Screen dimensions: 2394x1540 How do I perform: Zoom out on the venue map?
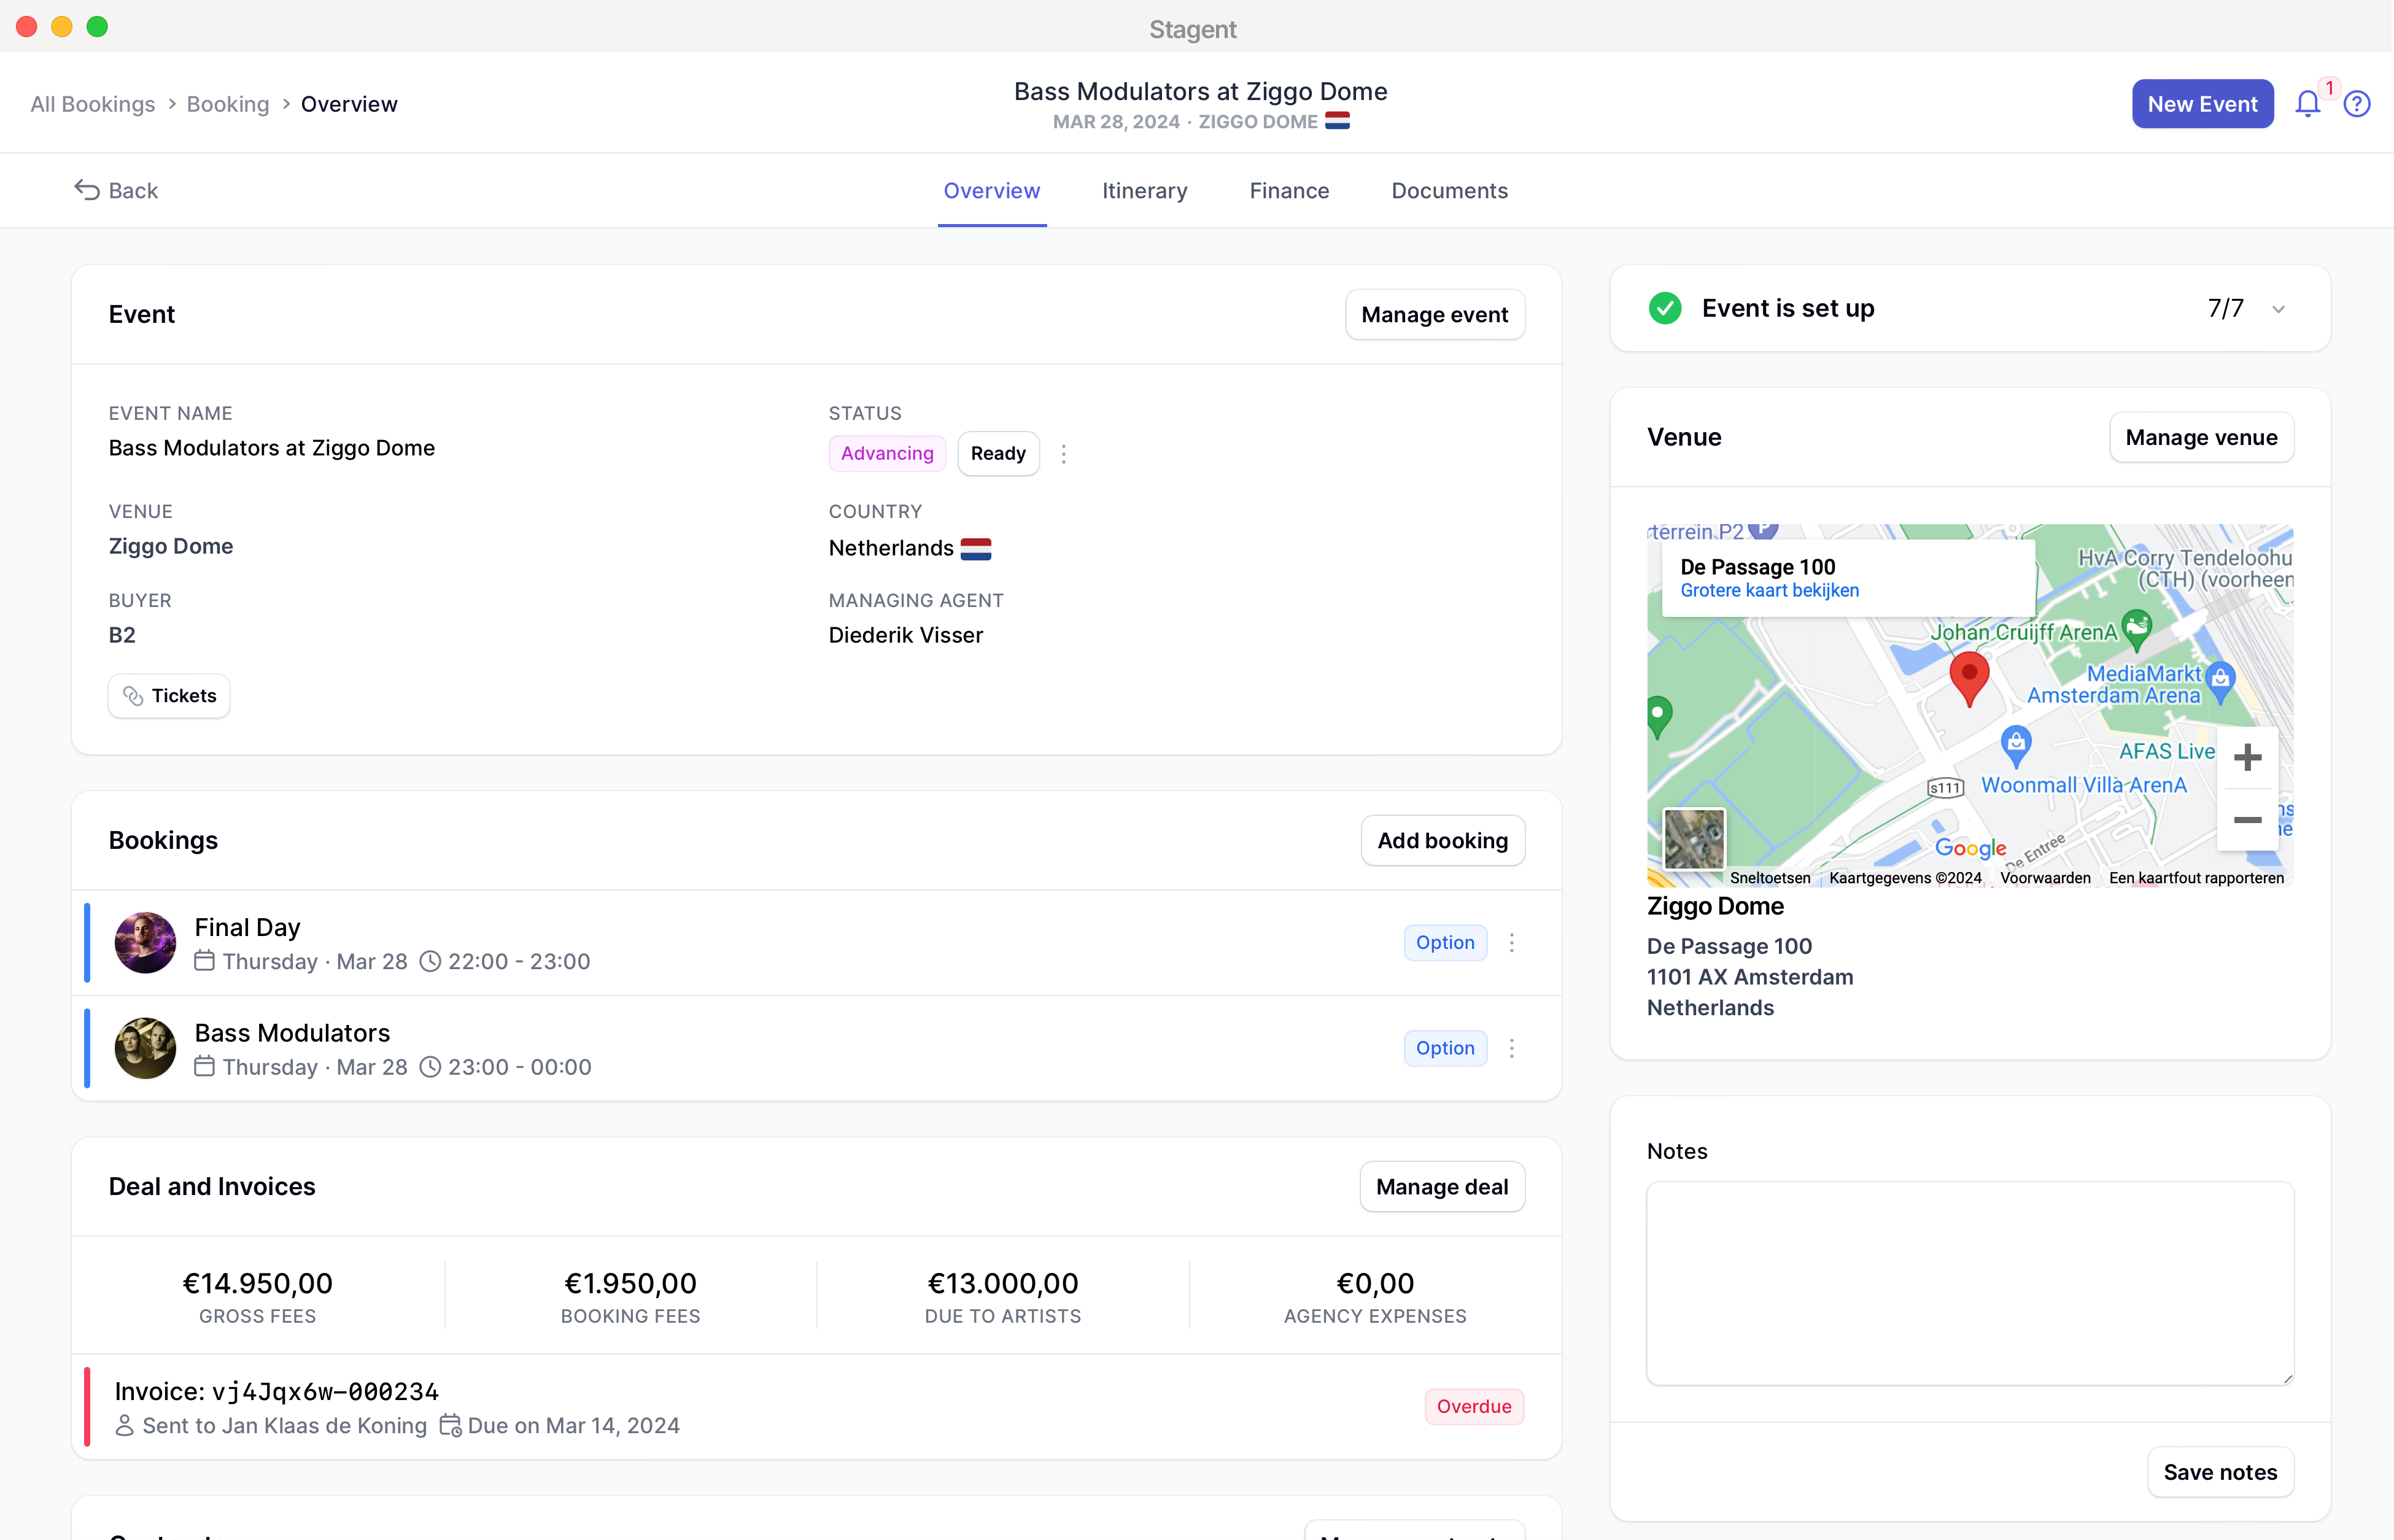[2247, 820]
